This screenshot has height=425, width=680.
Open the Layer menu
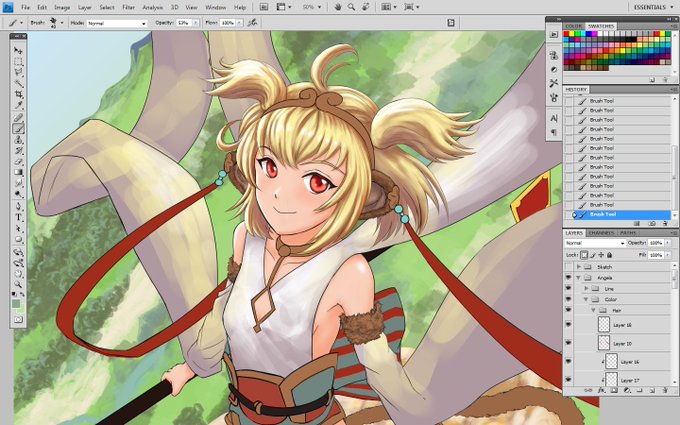85,7
